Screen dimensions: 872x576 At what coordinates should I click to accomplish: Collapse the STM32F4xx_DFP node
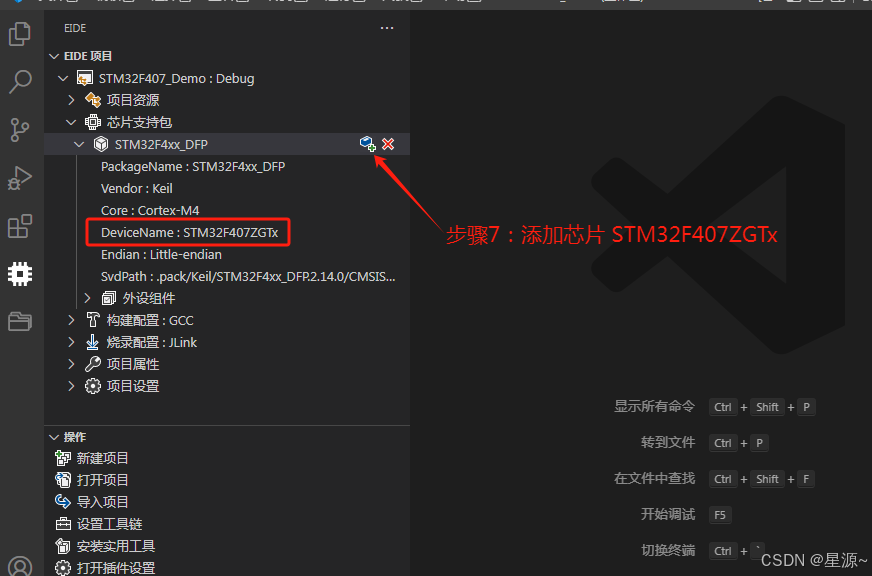pyautogui.click(x=79, y=145)
